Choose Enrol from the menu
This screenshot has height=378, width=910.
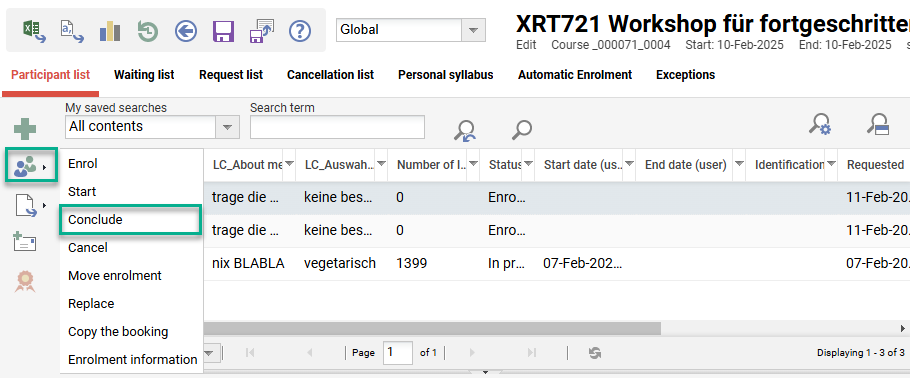[131, 164]
